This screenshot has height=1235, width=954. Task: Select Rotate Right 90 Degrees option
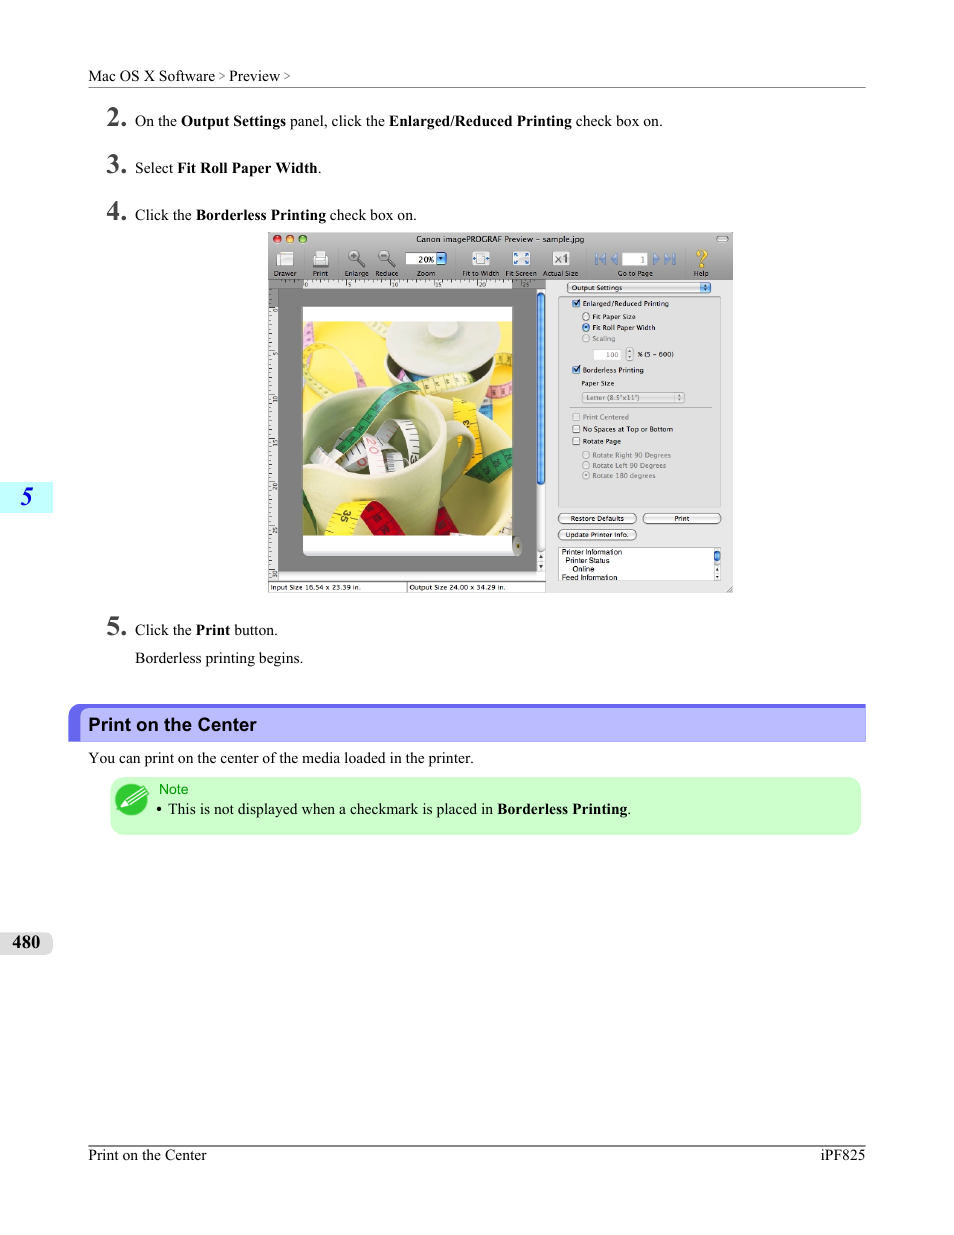click(586, 455)
